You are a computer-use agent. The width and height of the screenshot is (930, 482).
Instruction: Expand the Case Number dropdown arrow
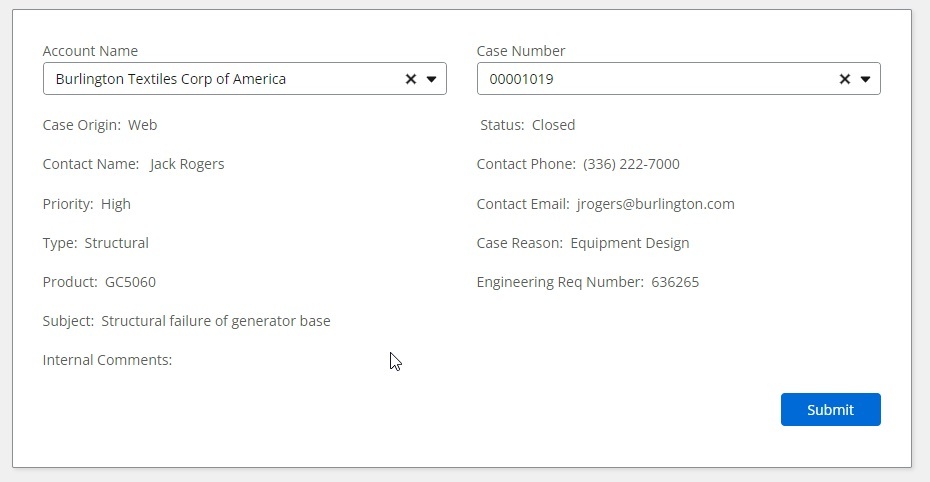865,79
